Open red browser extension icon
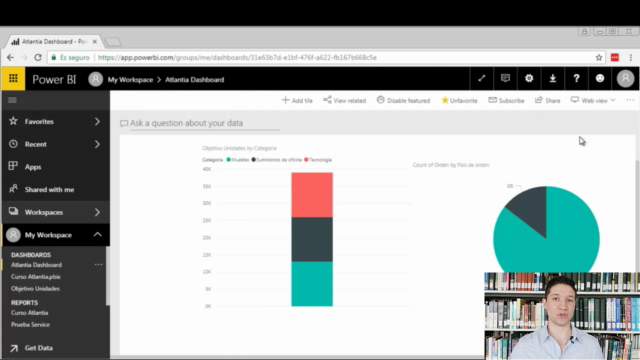 coord(615,58)
